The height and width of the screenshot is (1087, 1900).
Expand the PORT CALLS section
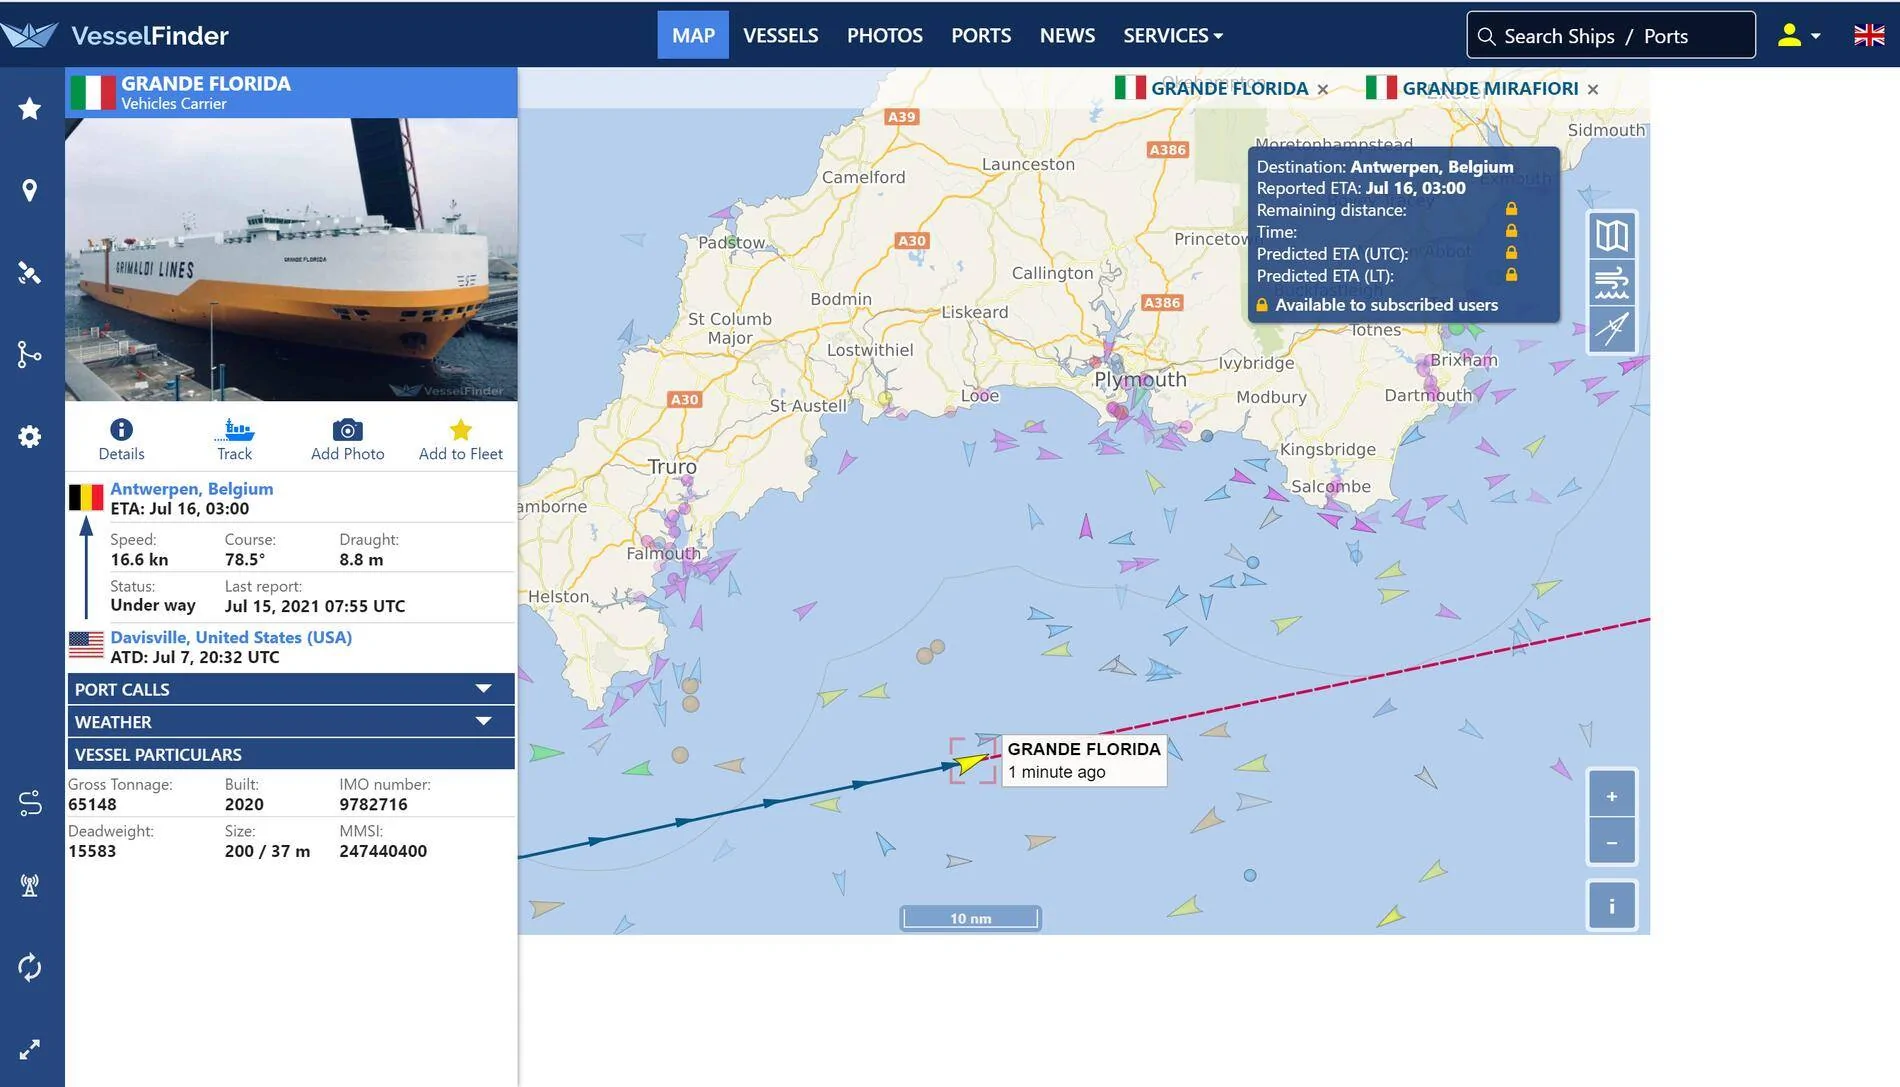coord(291,689)
